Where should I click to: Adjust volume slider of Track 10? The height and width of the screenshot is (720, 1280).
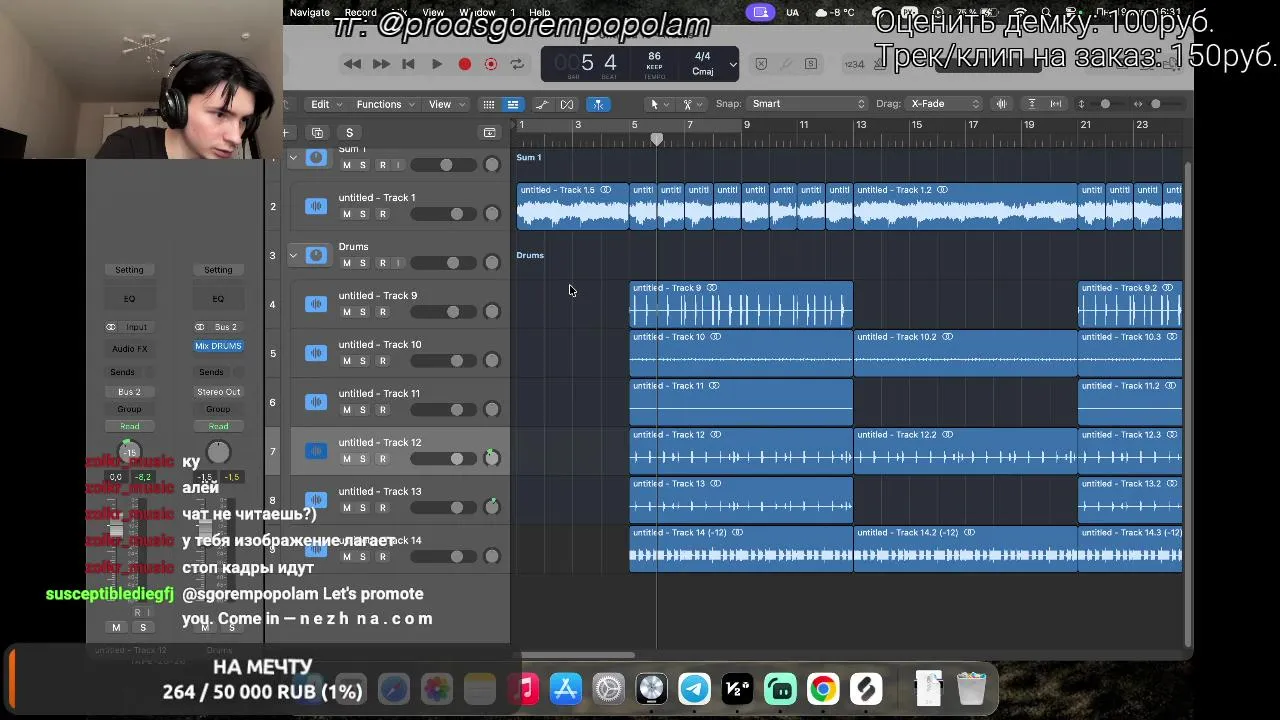tap(444, 361)
